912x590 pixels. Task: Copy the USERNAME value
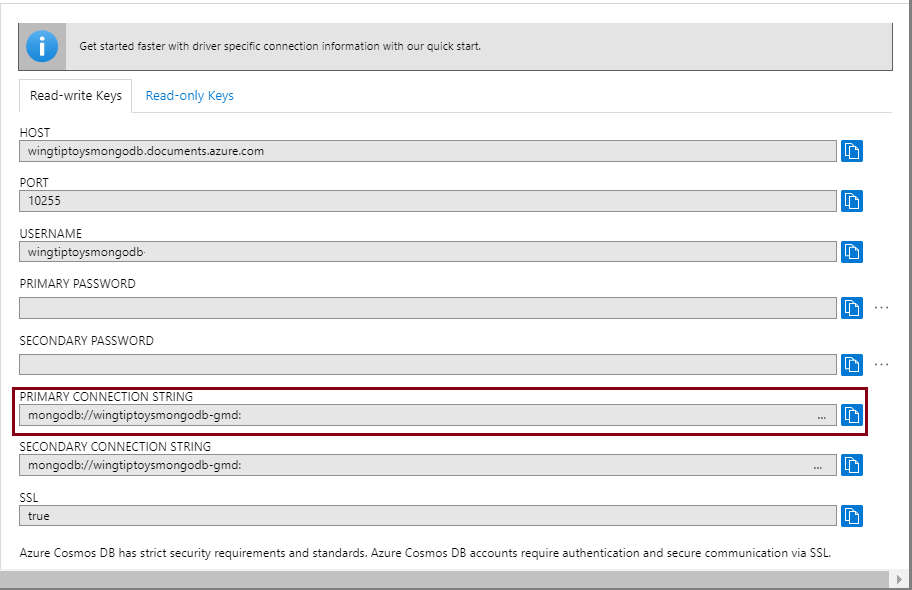[852, 251]
